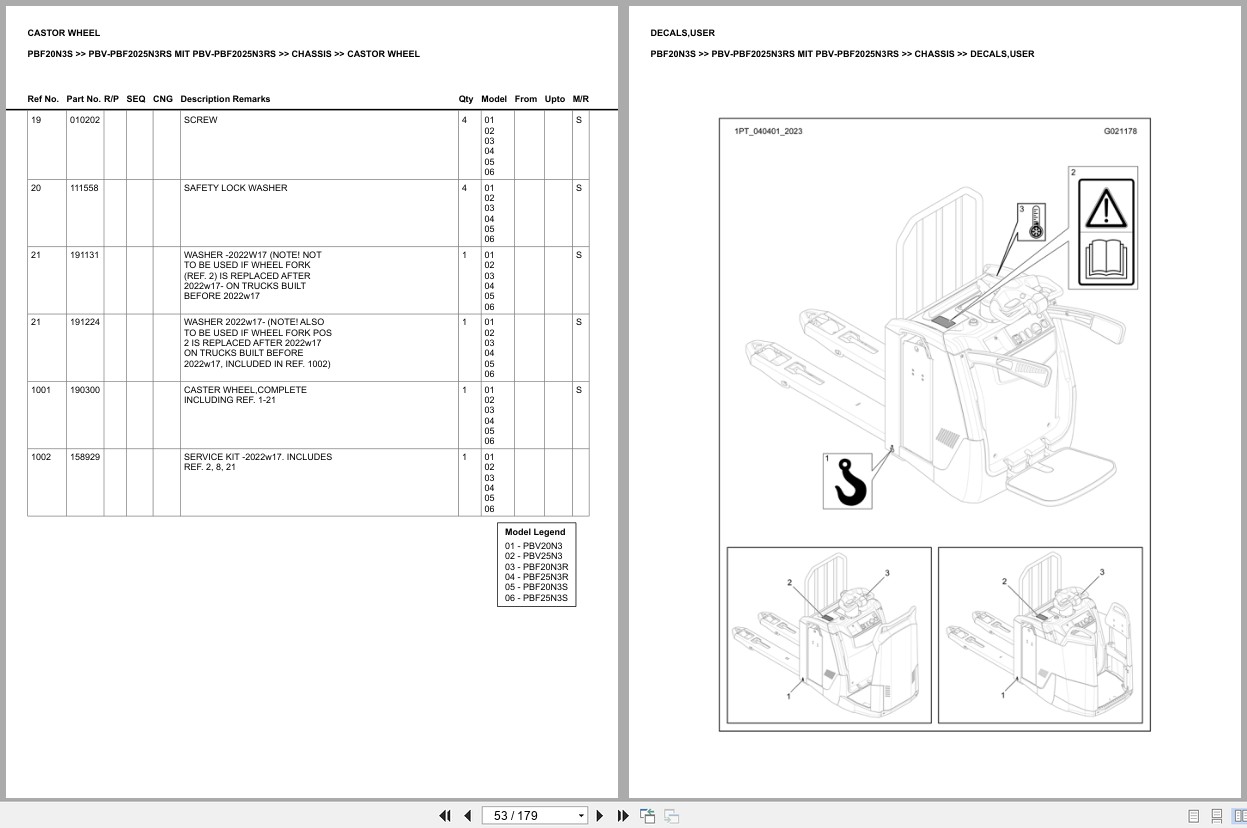This screenshot has height=828, width=1247.
Task: Go to the previous page
Action: coord(467,816)
